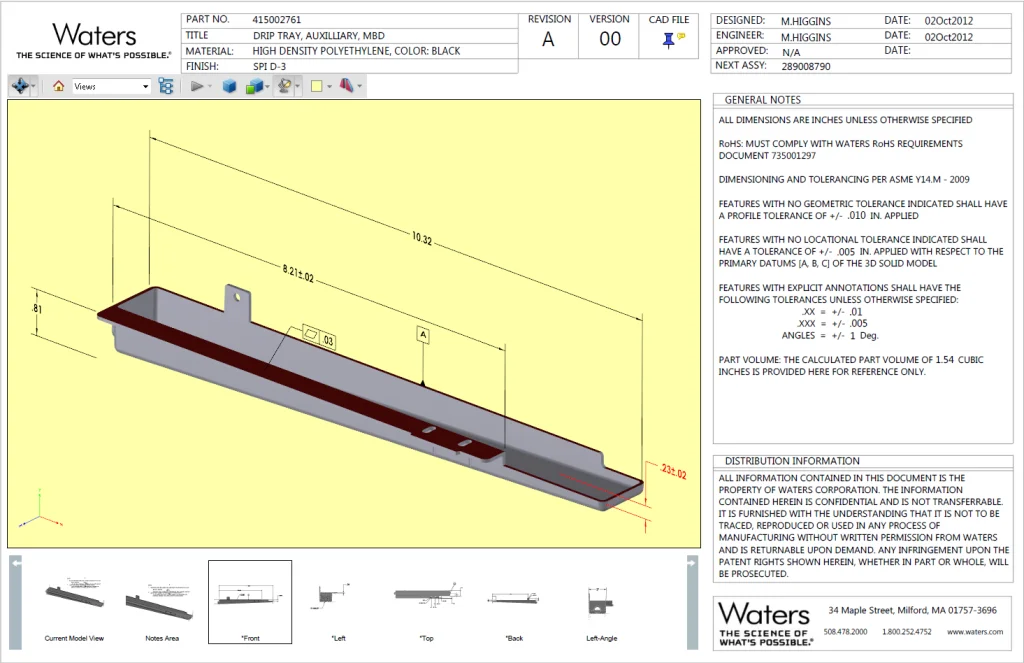Click the model render mode cubes icon
The height and width of the screenshot is (663, 1024).
point(254,87)
